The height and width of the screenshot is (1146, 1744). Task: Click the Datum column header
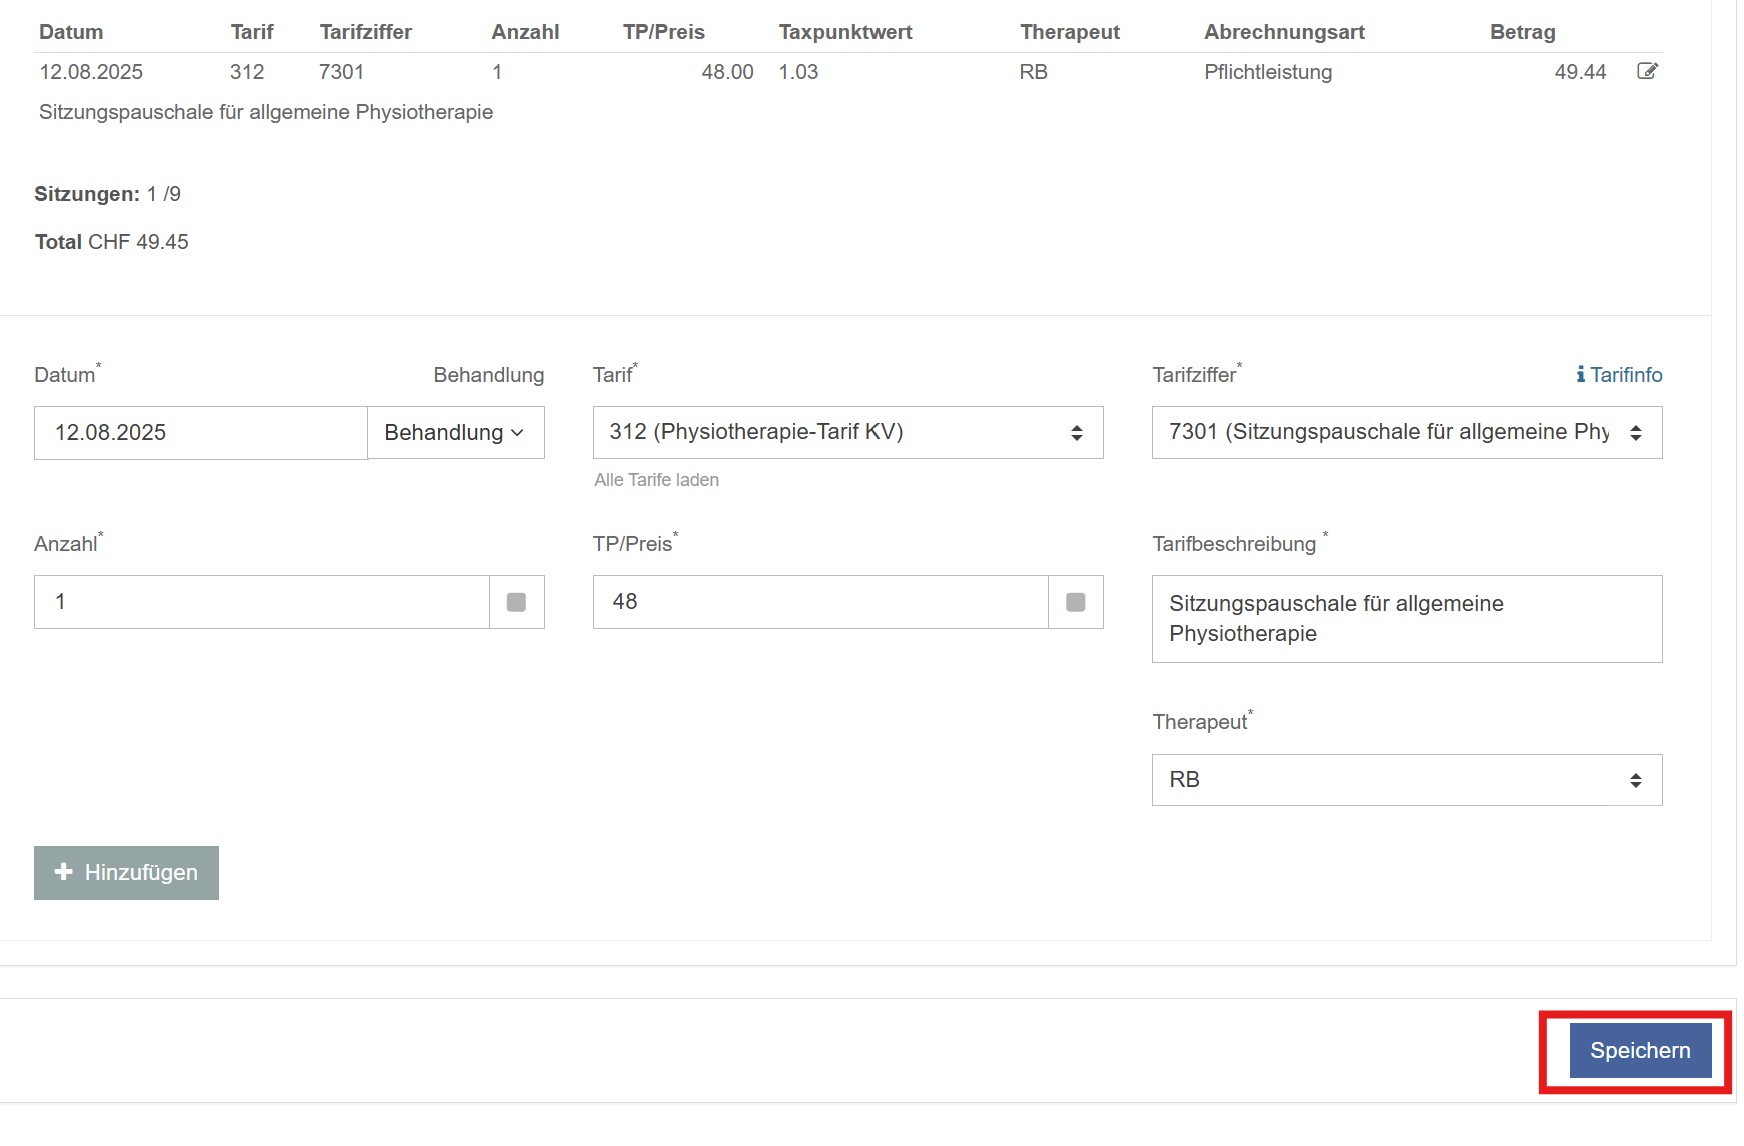(71, 32)
